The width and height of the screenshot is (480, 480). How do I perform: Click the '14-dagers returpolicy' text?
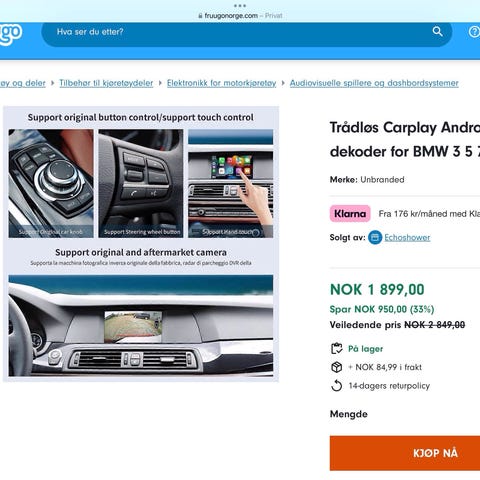tap(389, 386)
